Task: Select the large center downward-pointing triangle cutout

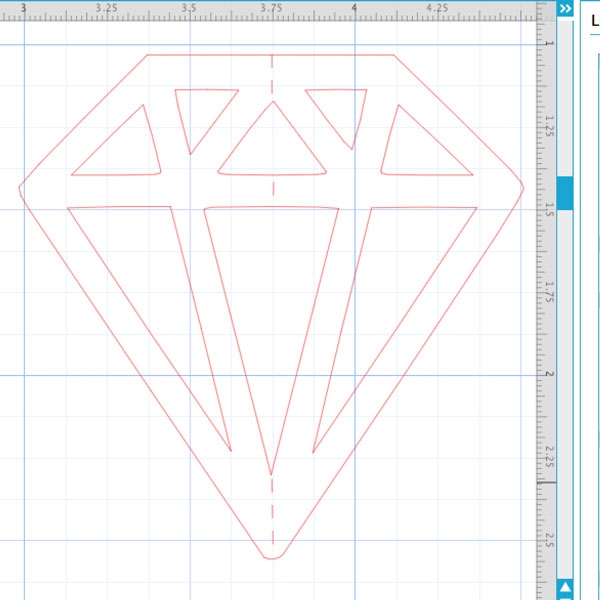Action: [271, 341]
